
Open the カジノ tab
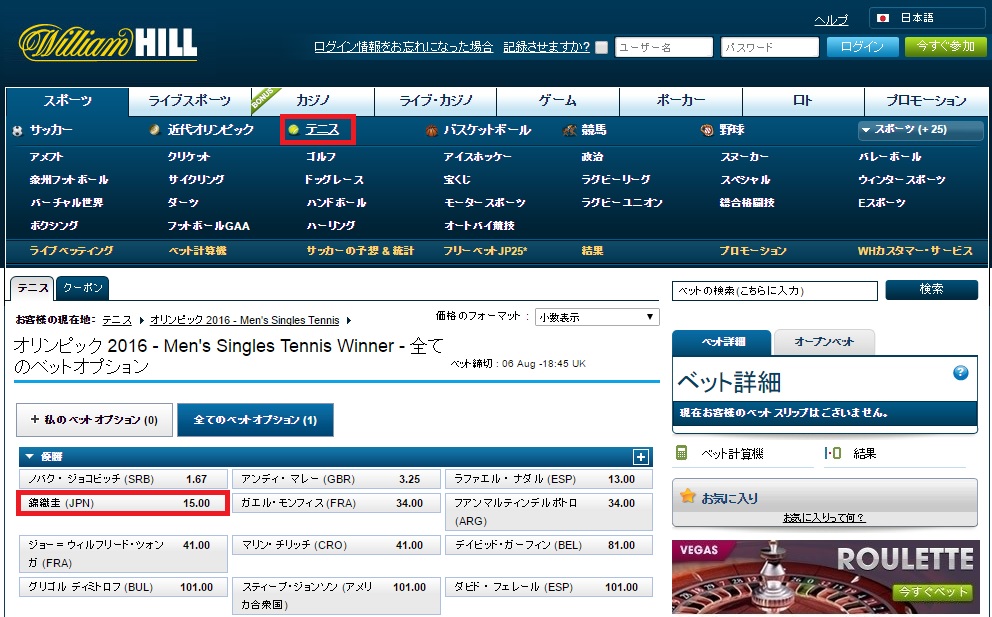[x=313, y=101]
